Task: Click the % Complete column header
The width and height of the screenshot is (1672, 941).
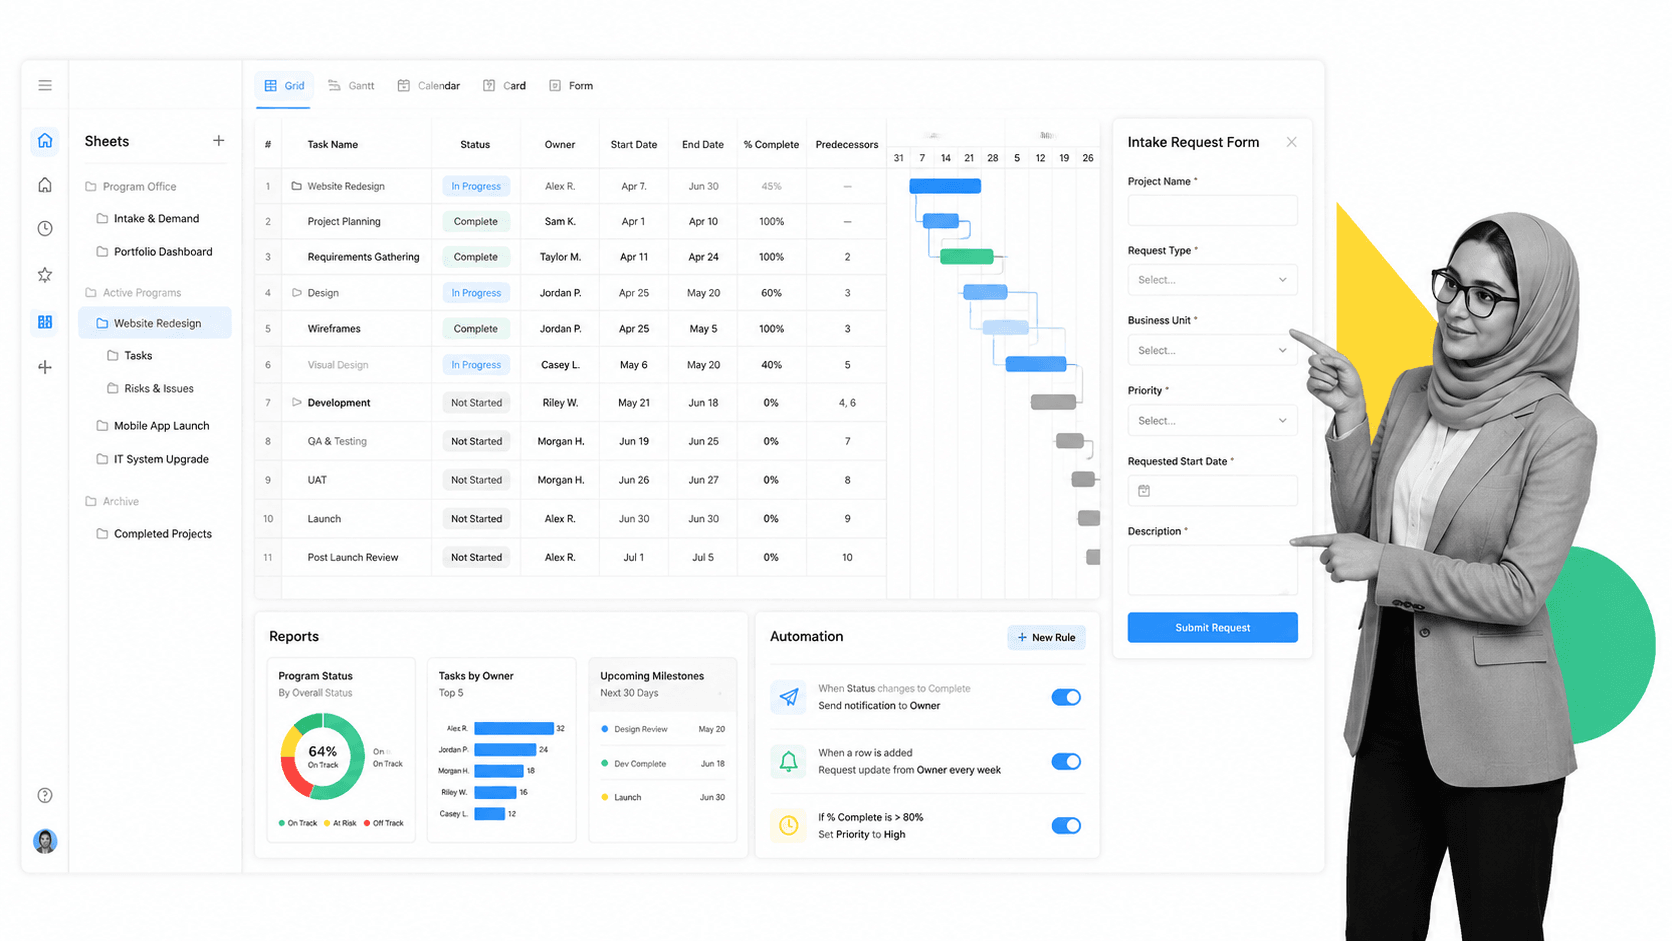Action: tap(771, 144)
